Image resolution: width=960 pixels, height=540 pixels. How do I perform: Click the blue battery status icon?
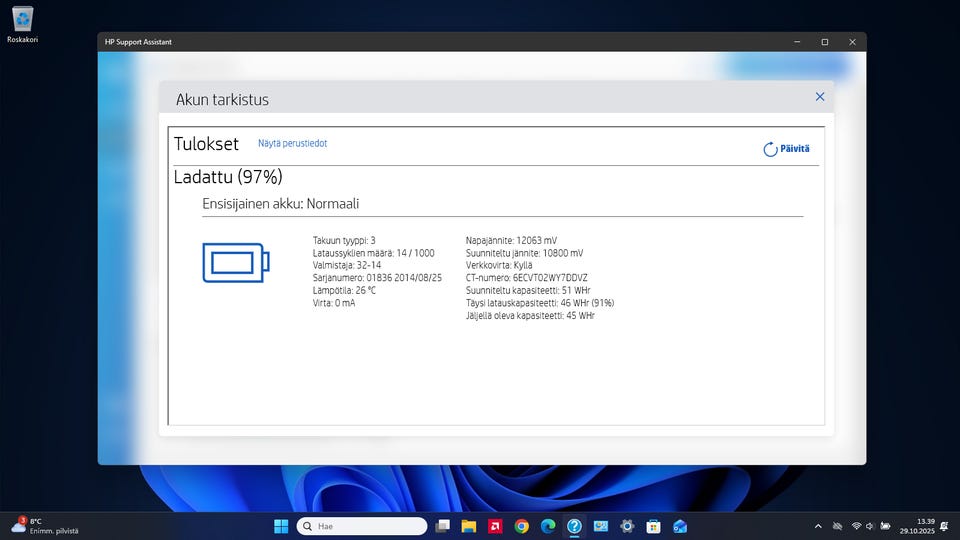[x=236, y=262]
